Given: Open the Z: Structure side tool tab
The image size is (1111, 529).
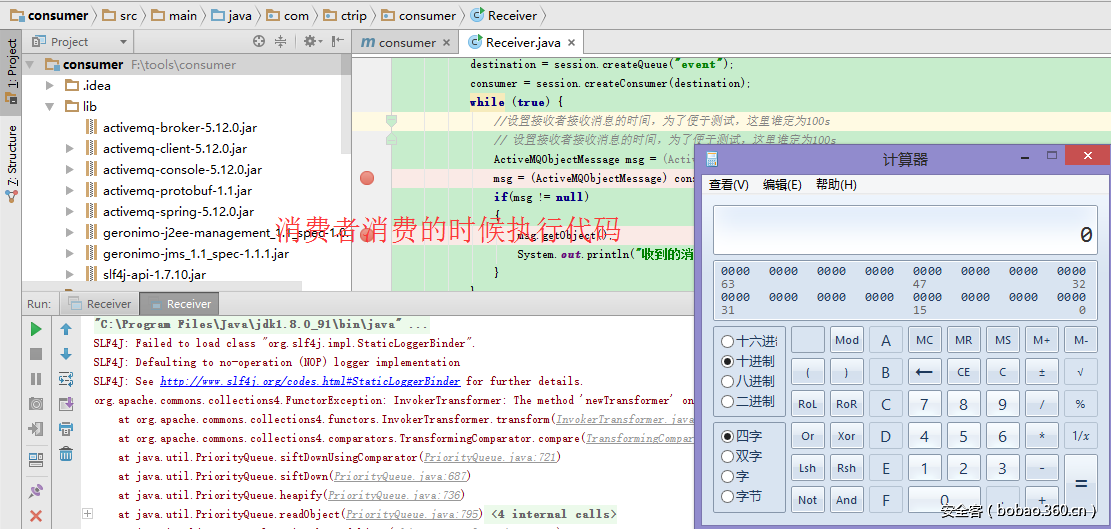Looking at the screenshot, I should 12,164.
